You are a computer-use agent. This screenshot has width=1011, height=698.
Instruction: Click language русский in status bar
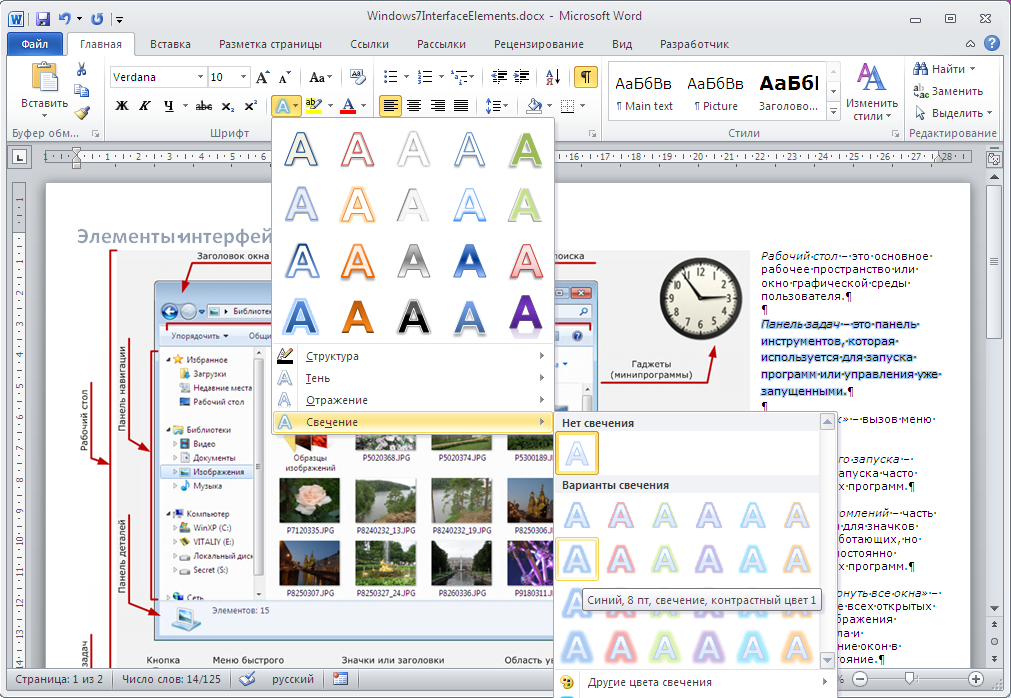pyautogui.click(x=292, y=679)
